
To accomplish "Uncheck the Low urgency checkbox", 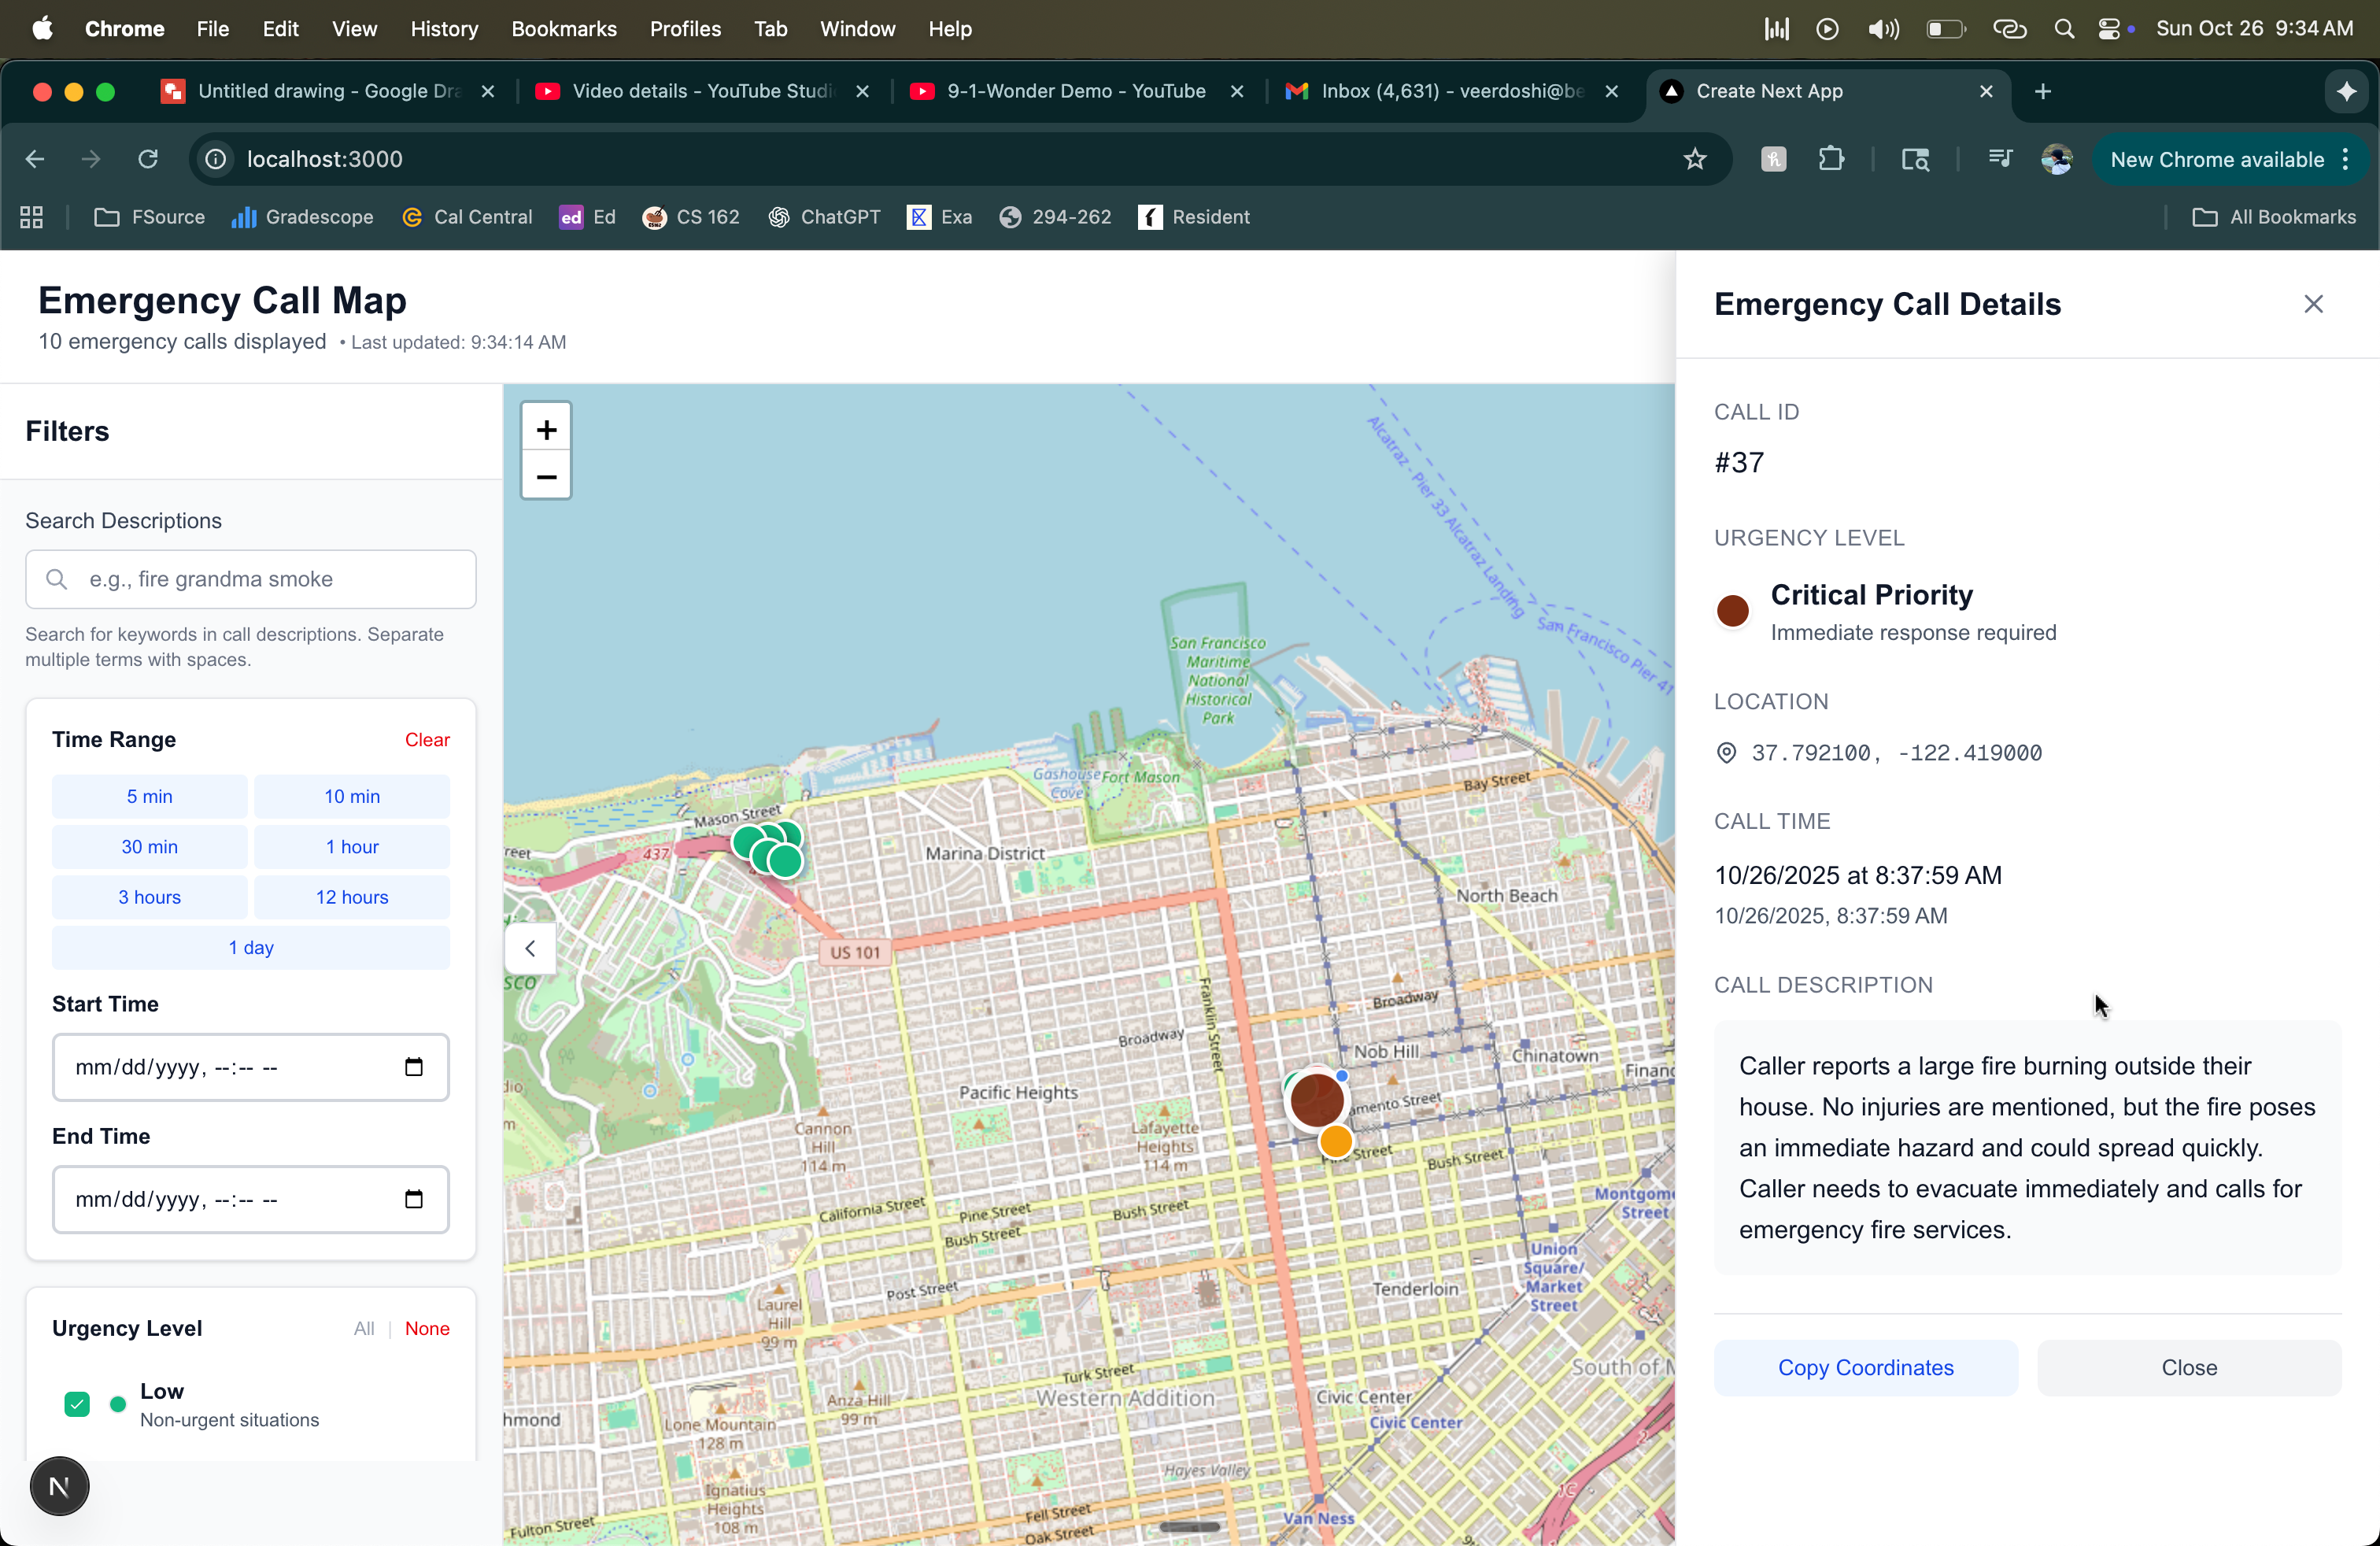I will [77, 1404].
